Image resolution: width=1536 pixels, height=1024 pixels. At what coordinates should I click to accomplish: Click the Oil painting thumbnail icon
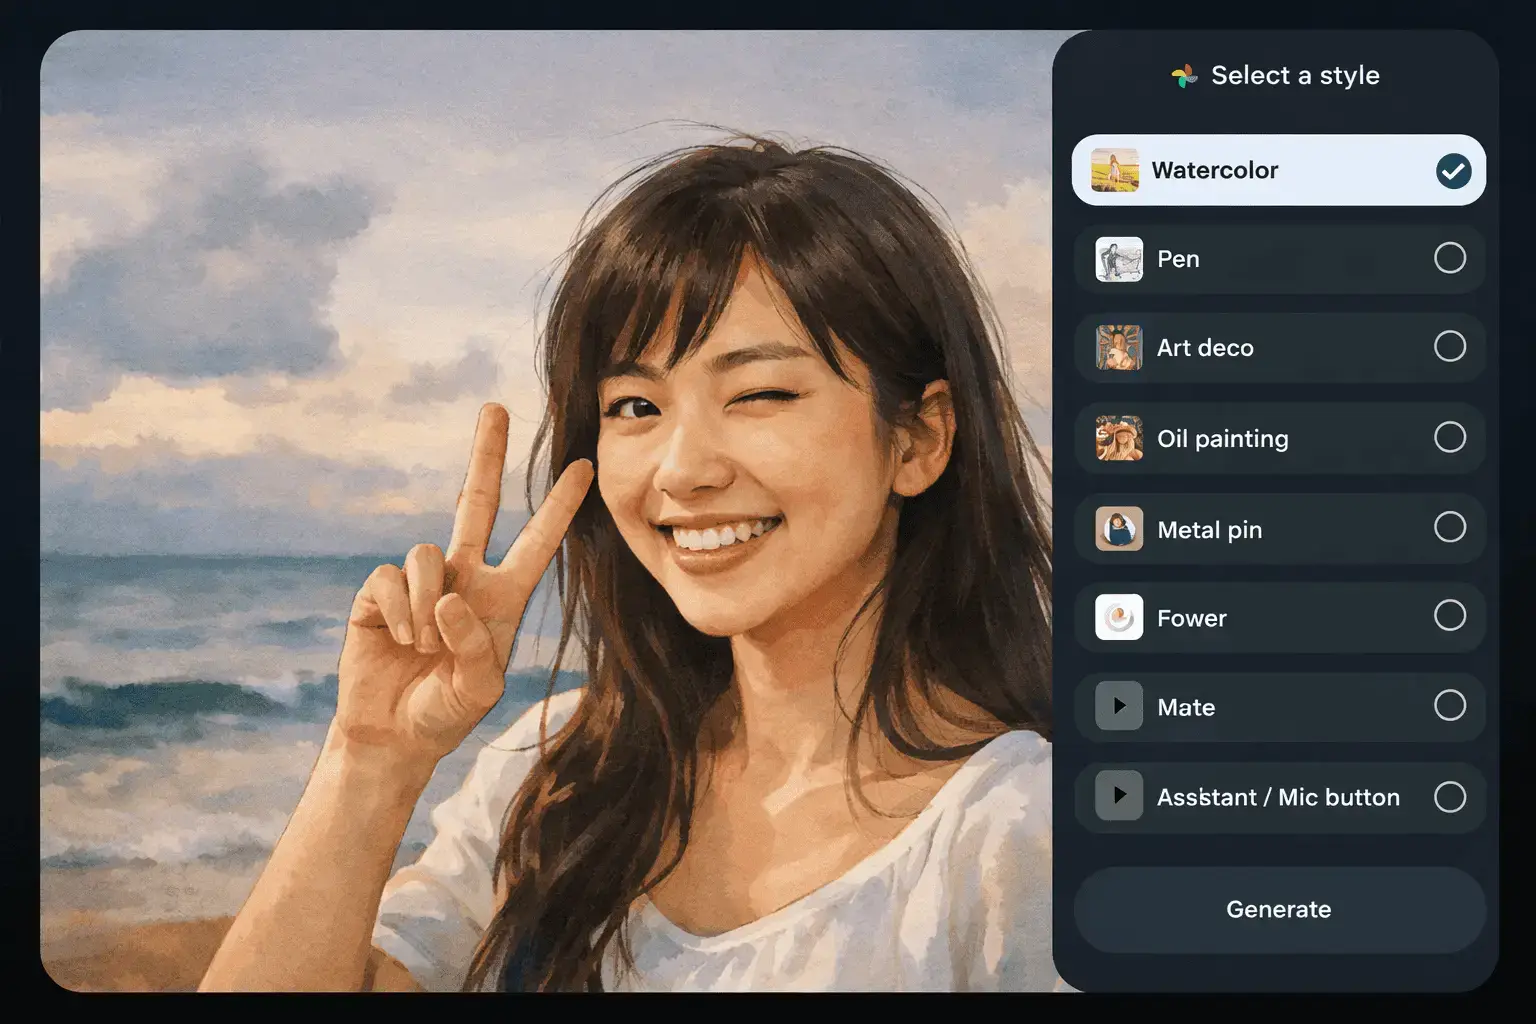tap(1119, 438)
